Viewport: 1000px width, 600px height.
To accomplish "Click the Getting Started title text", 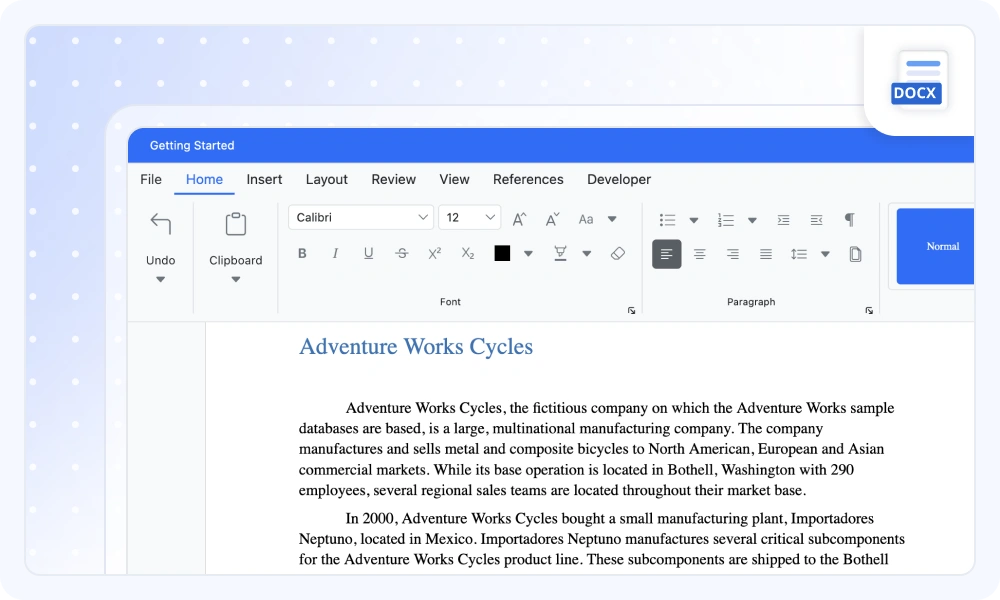I will (x=192, y=145).
